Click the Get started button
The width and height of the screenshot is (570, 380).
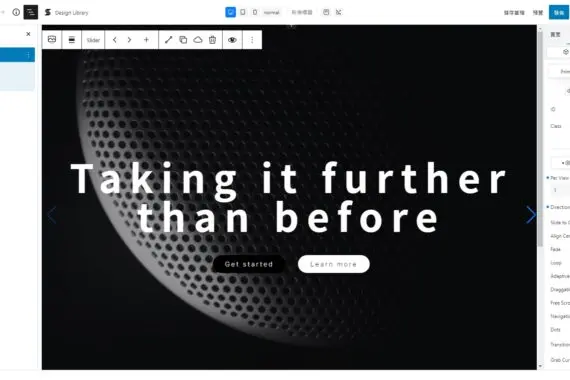(249, 264)
